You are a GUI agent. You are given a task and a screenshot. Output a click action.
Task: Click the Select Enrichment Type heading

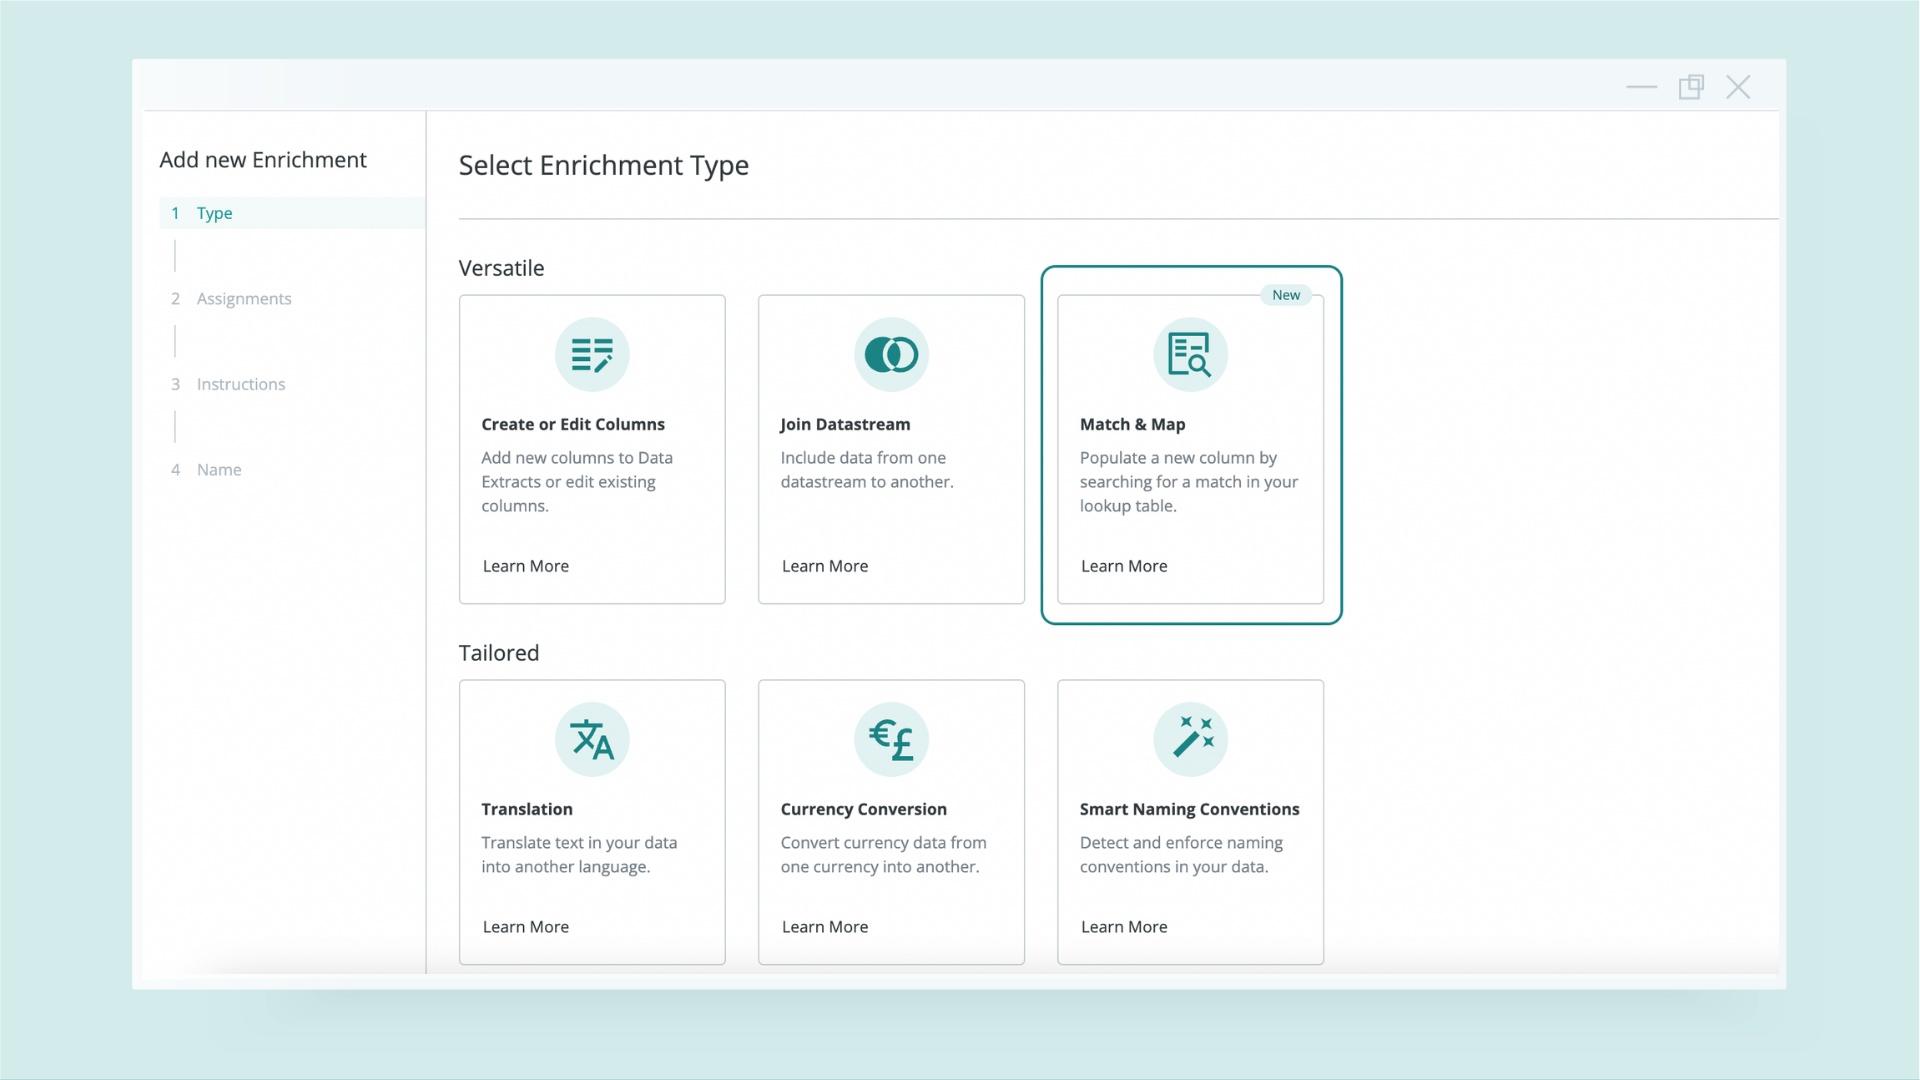coord(603,165)
